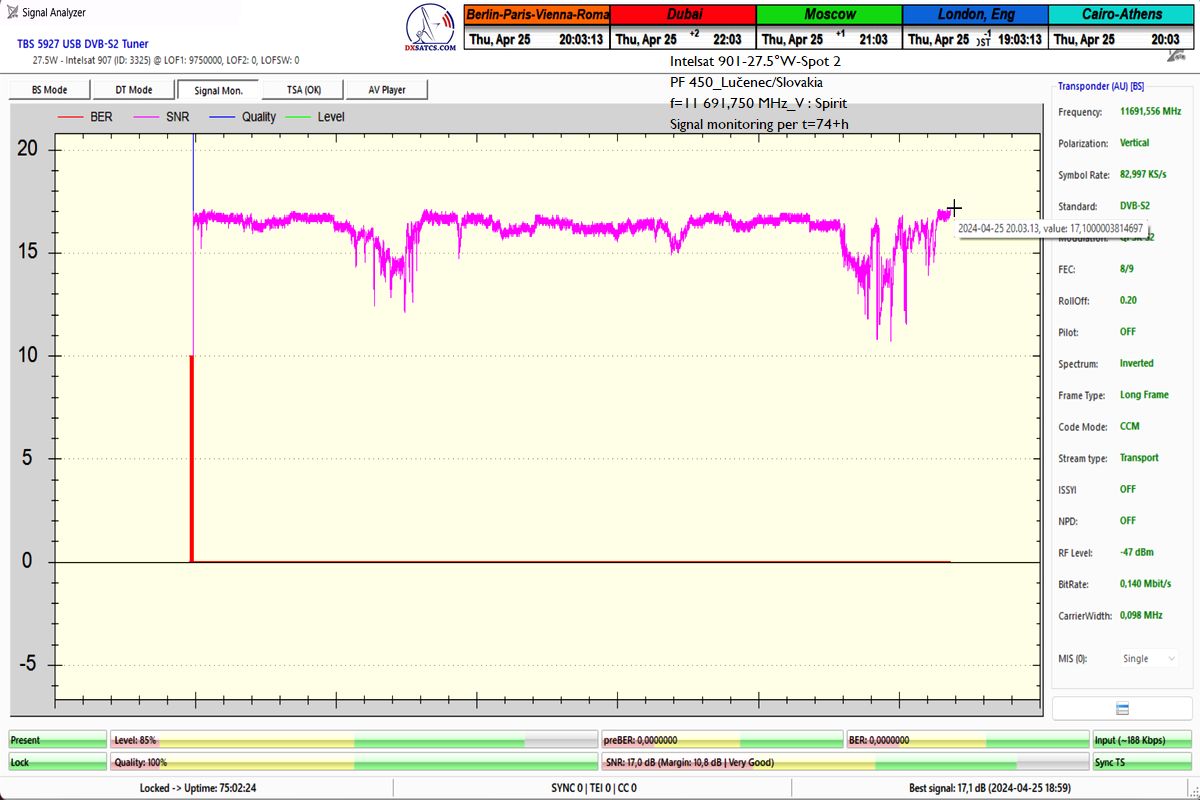Viewport: 1200px width, 800px height.
Task: Click the DXSATCS.COM satellite logo
Action: pyautogui.click(x=431, y=28)
